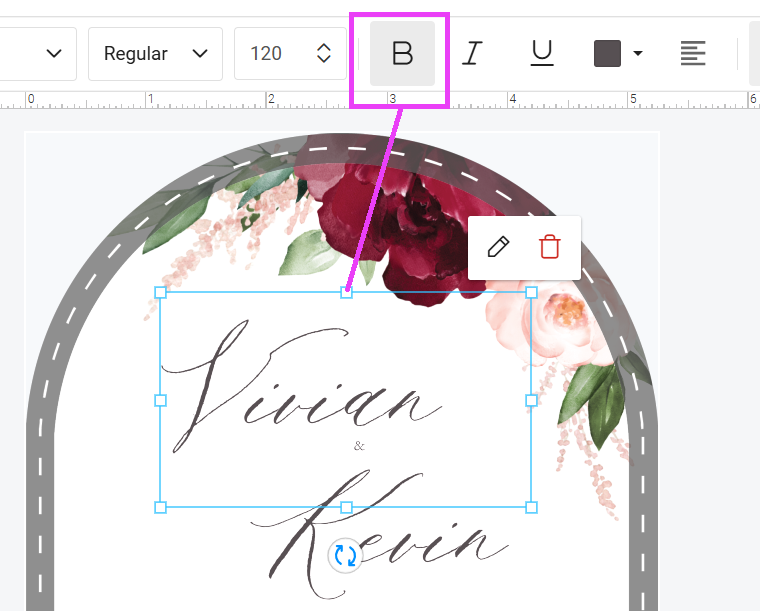
Task: Click the bottom-middle selection handle
Action: pos(346,507)
